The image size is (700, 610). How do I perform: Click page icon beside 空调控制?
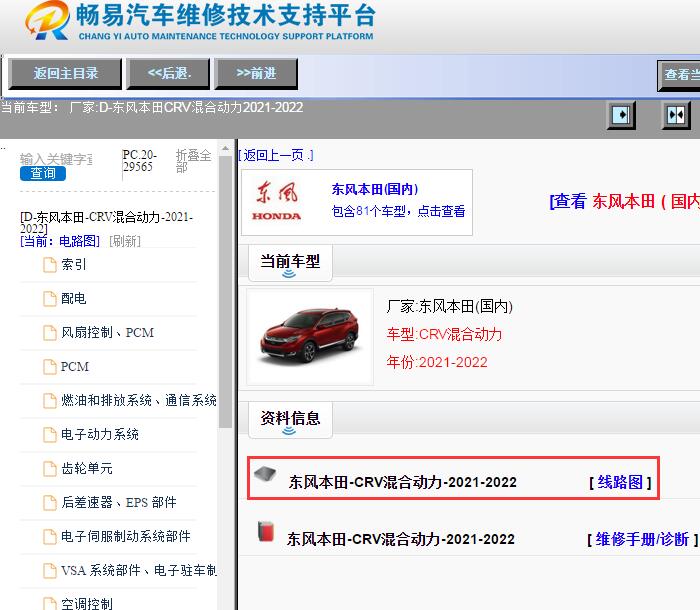(x=50, y=604)
